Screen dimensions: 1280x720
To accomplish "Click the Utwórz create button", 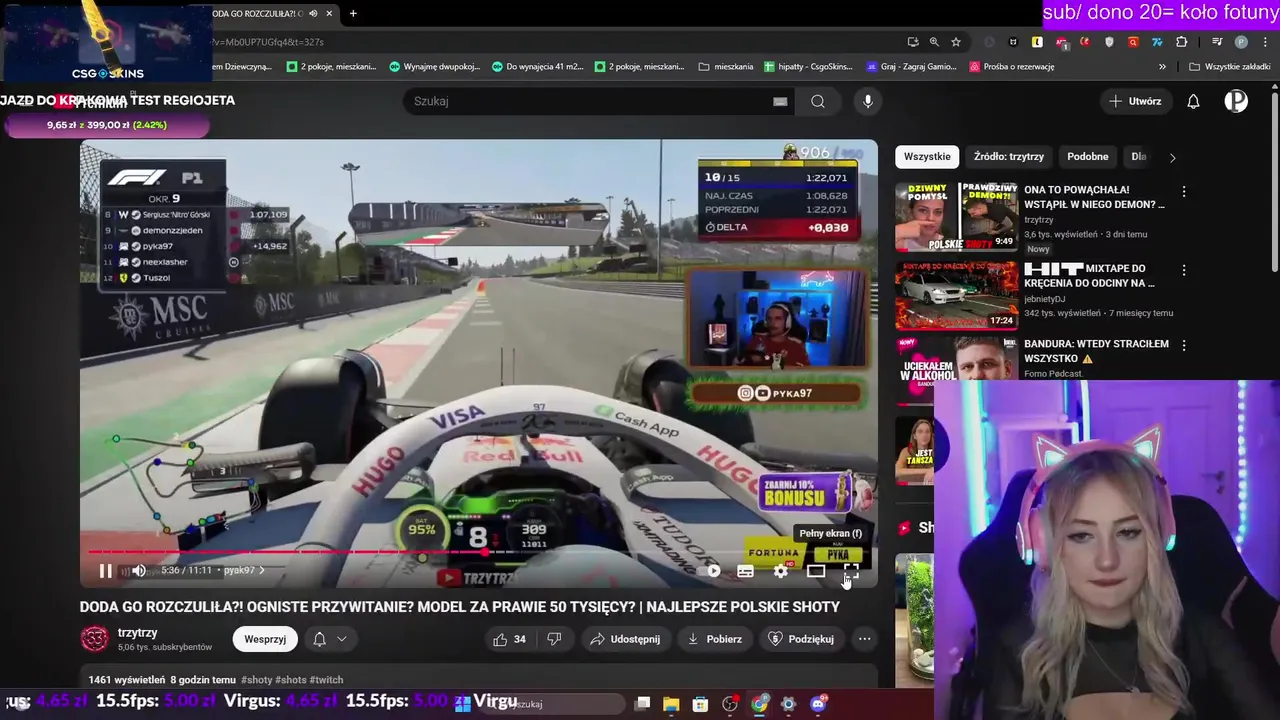I will pos(1135,101).
